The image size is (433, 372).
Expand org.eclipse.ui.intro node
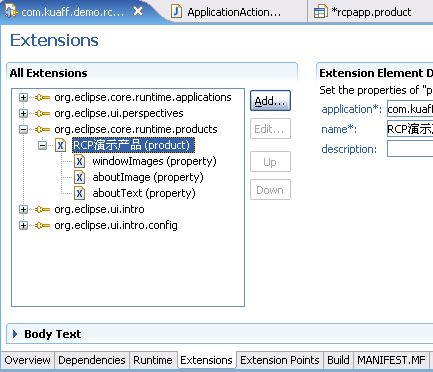pyautogui.click(x=23, y=209)
